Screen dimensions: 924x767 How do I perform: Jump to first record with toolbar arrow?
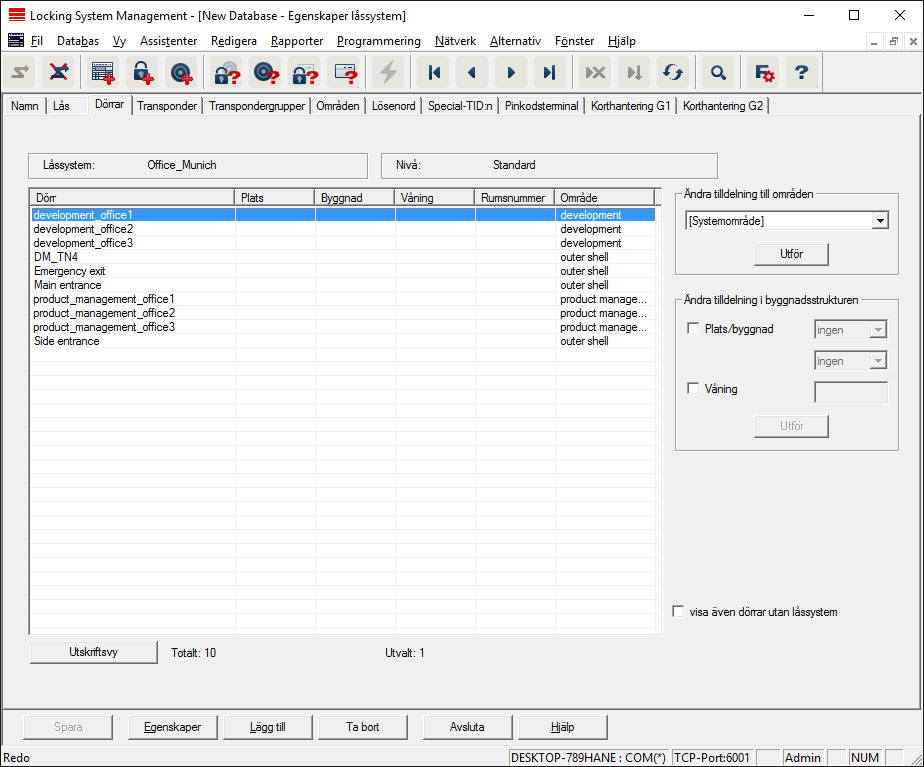click(434, 72)
